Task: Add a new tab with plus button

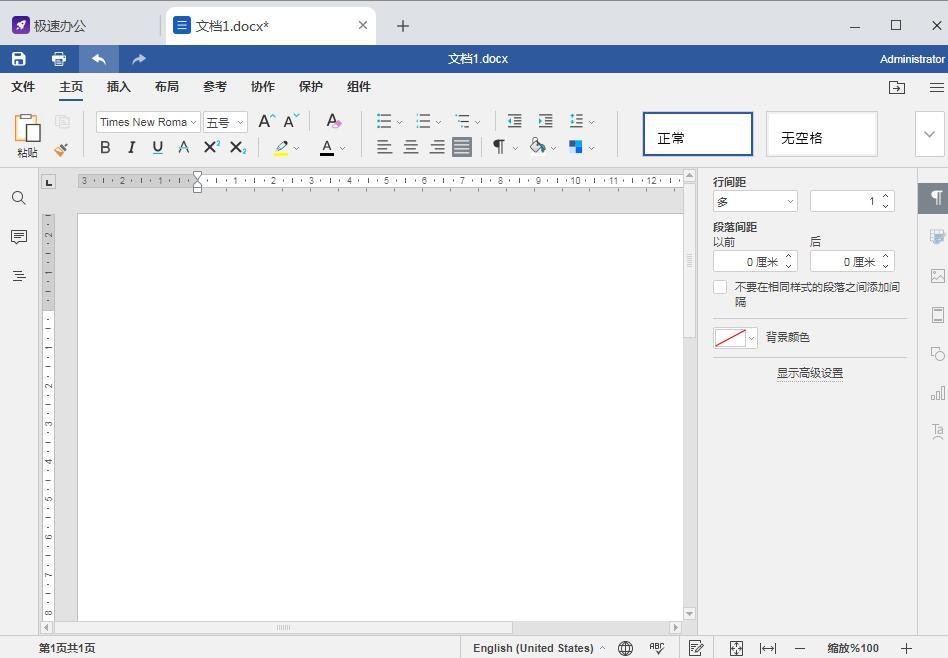Action: click(x=403, y=26)
